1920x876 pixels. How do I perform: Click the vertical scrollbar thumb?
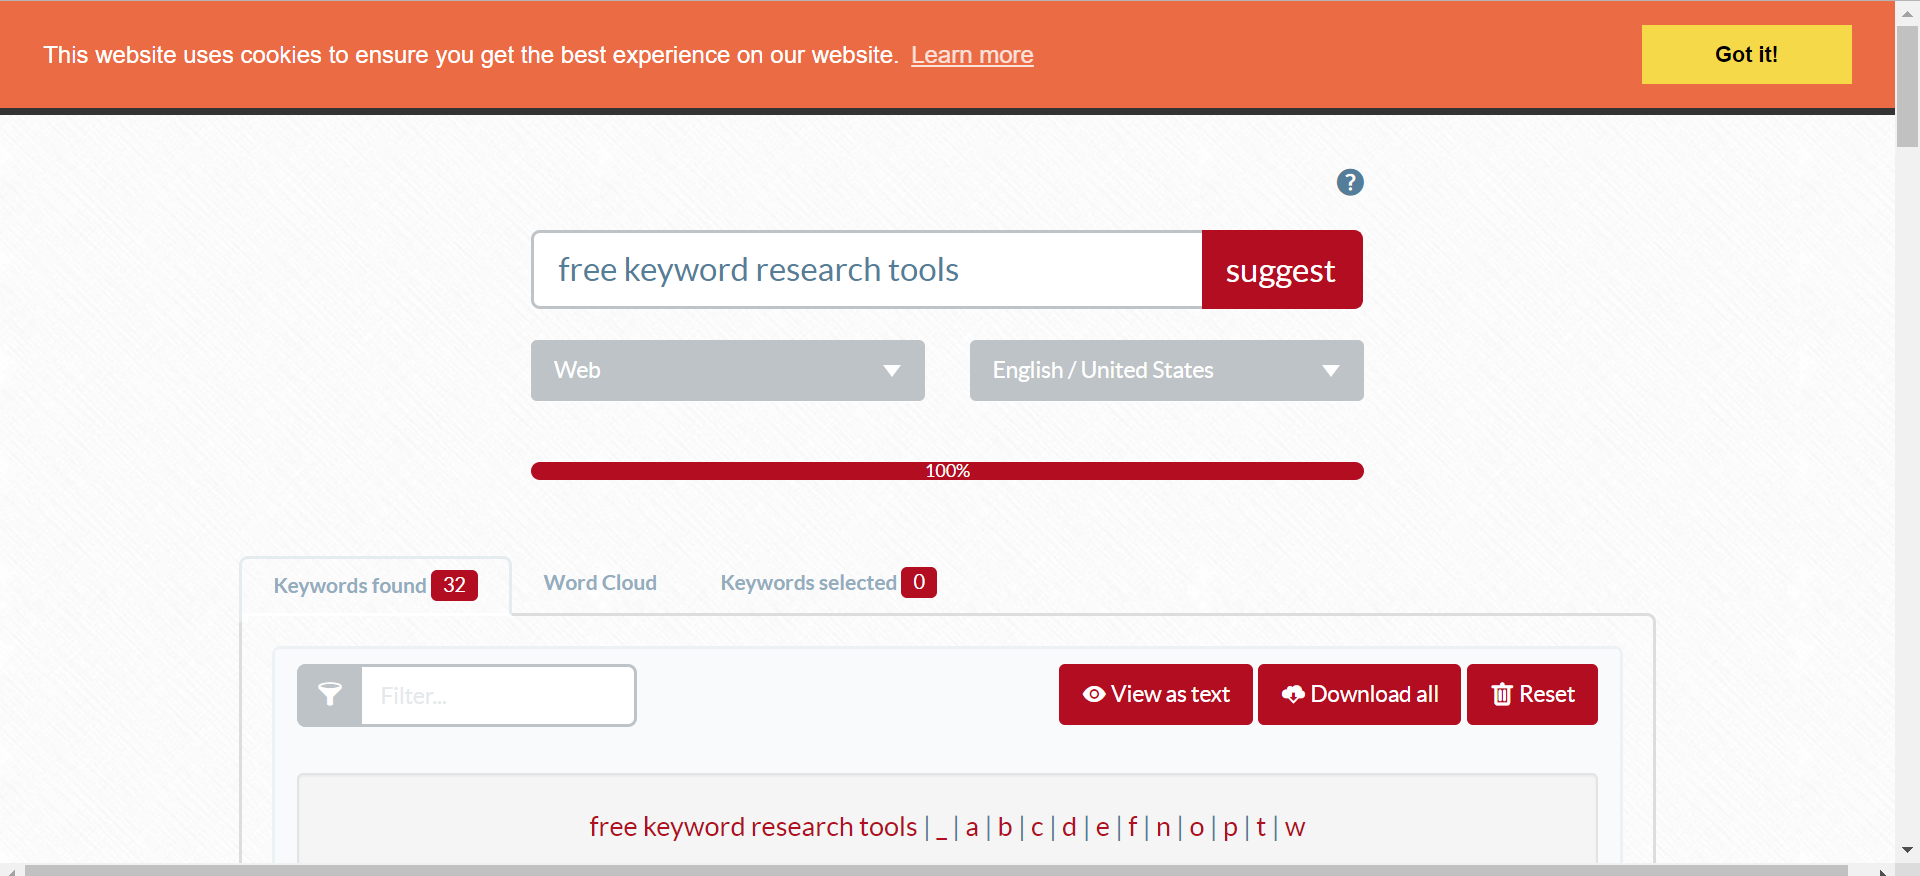point(1907,87)
